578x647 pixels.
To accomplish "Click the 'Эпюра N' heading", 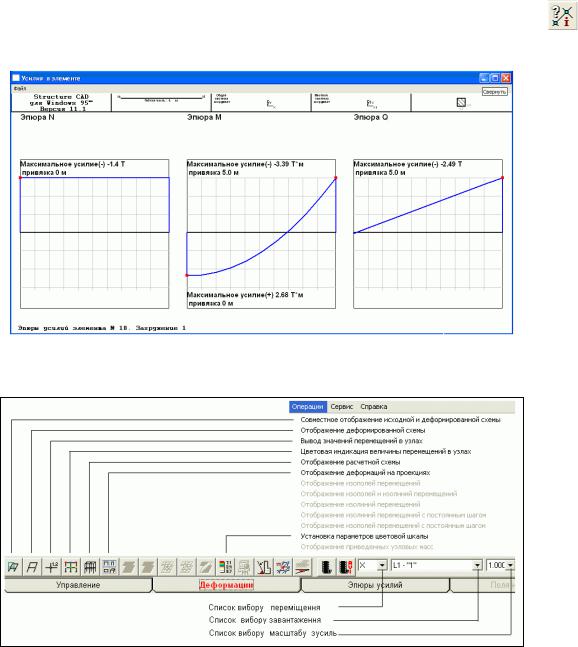I will [37, 118].
